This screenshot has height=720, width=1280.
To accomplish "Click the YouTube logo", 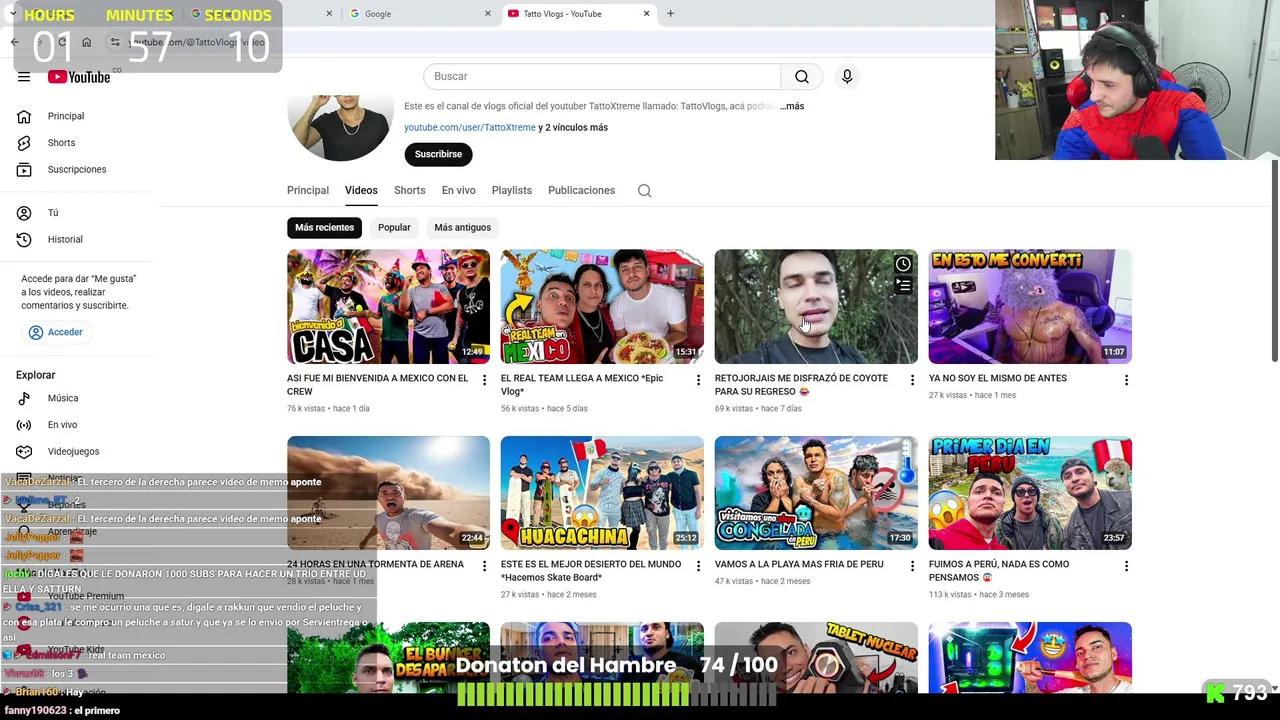I will (79, 77).
